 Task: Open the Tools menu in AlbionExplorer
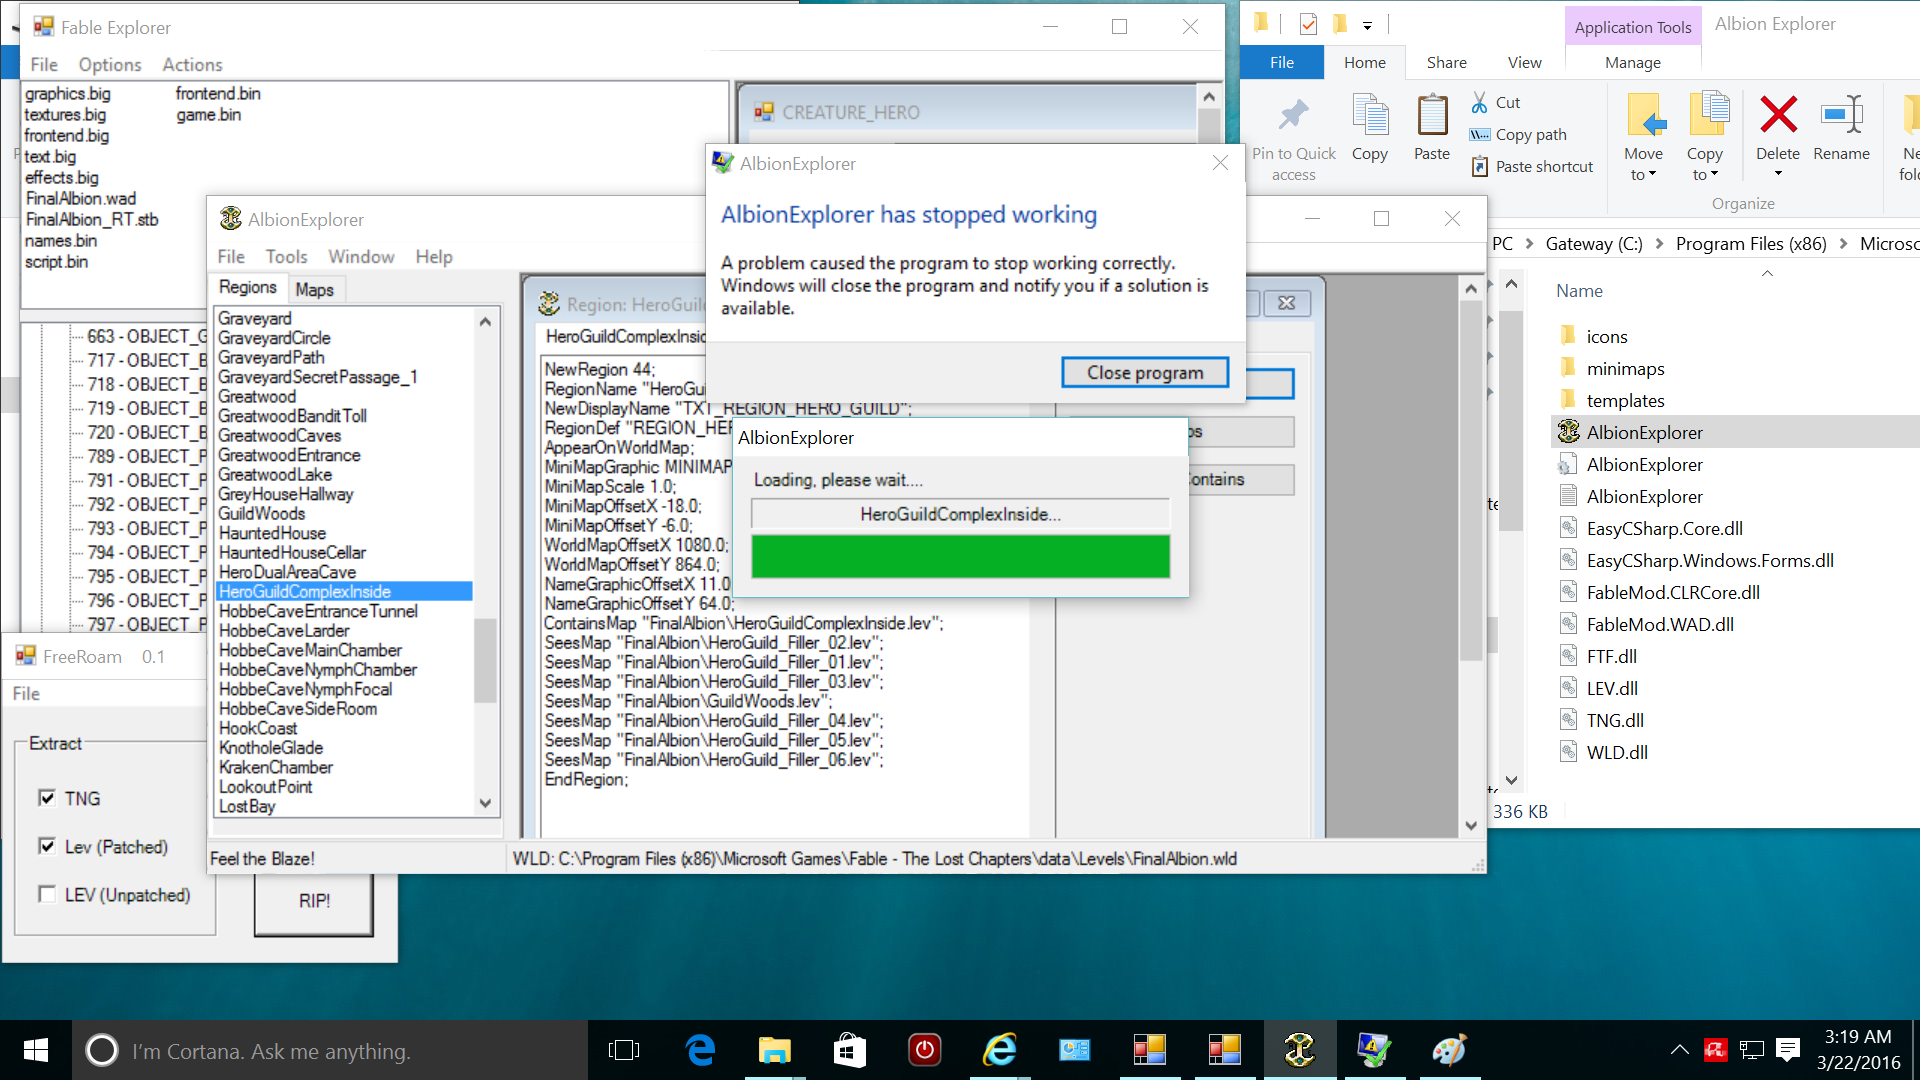point(281,257)
